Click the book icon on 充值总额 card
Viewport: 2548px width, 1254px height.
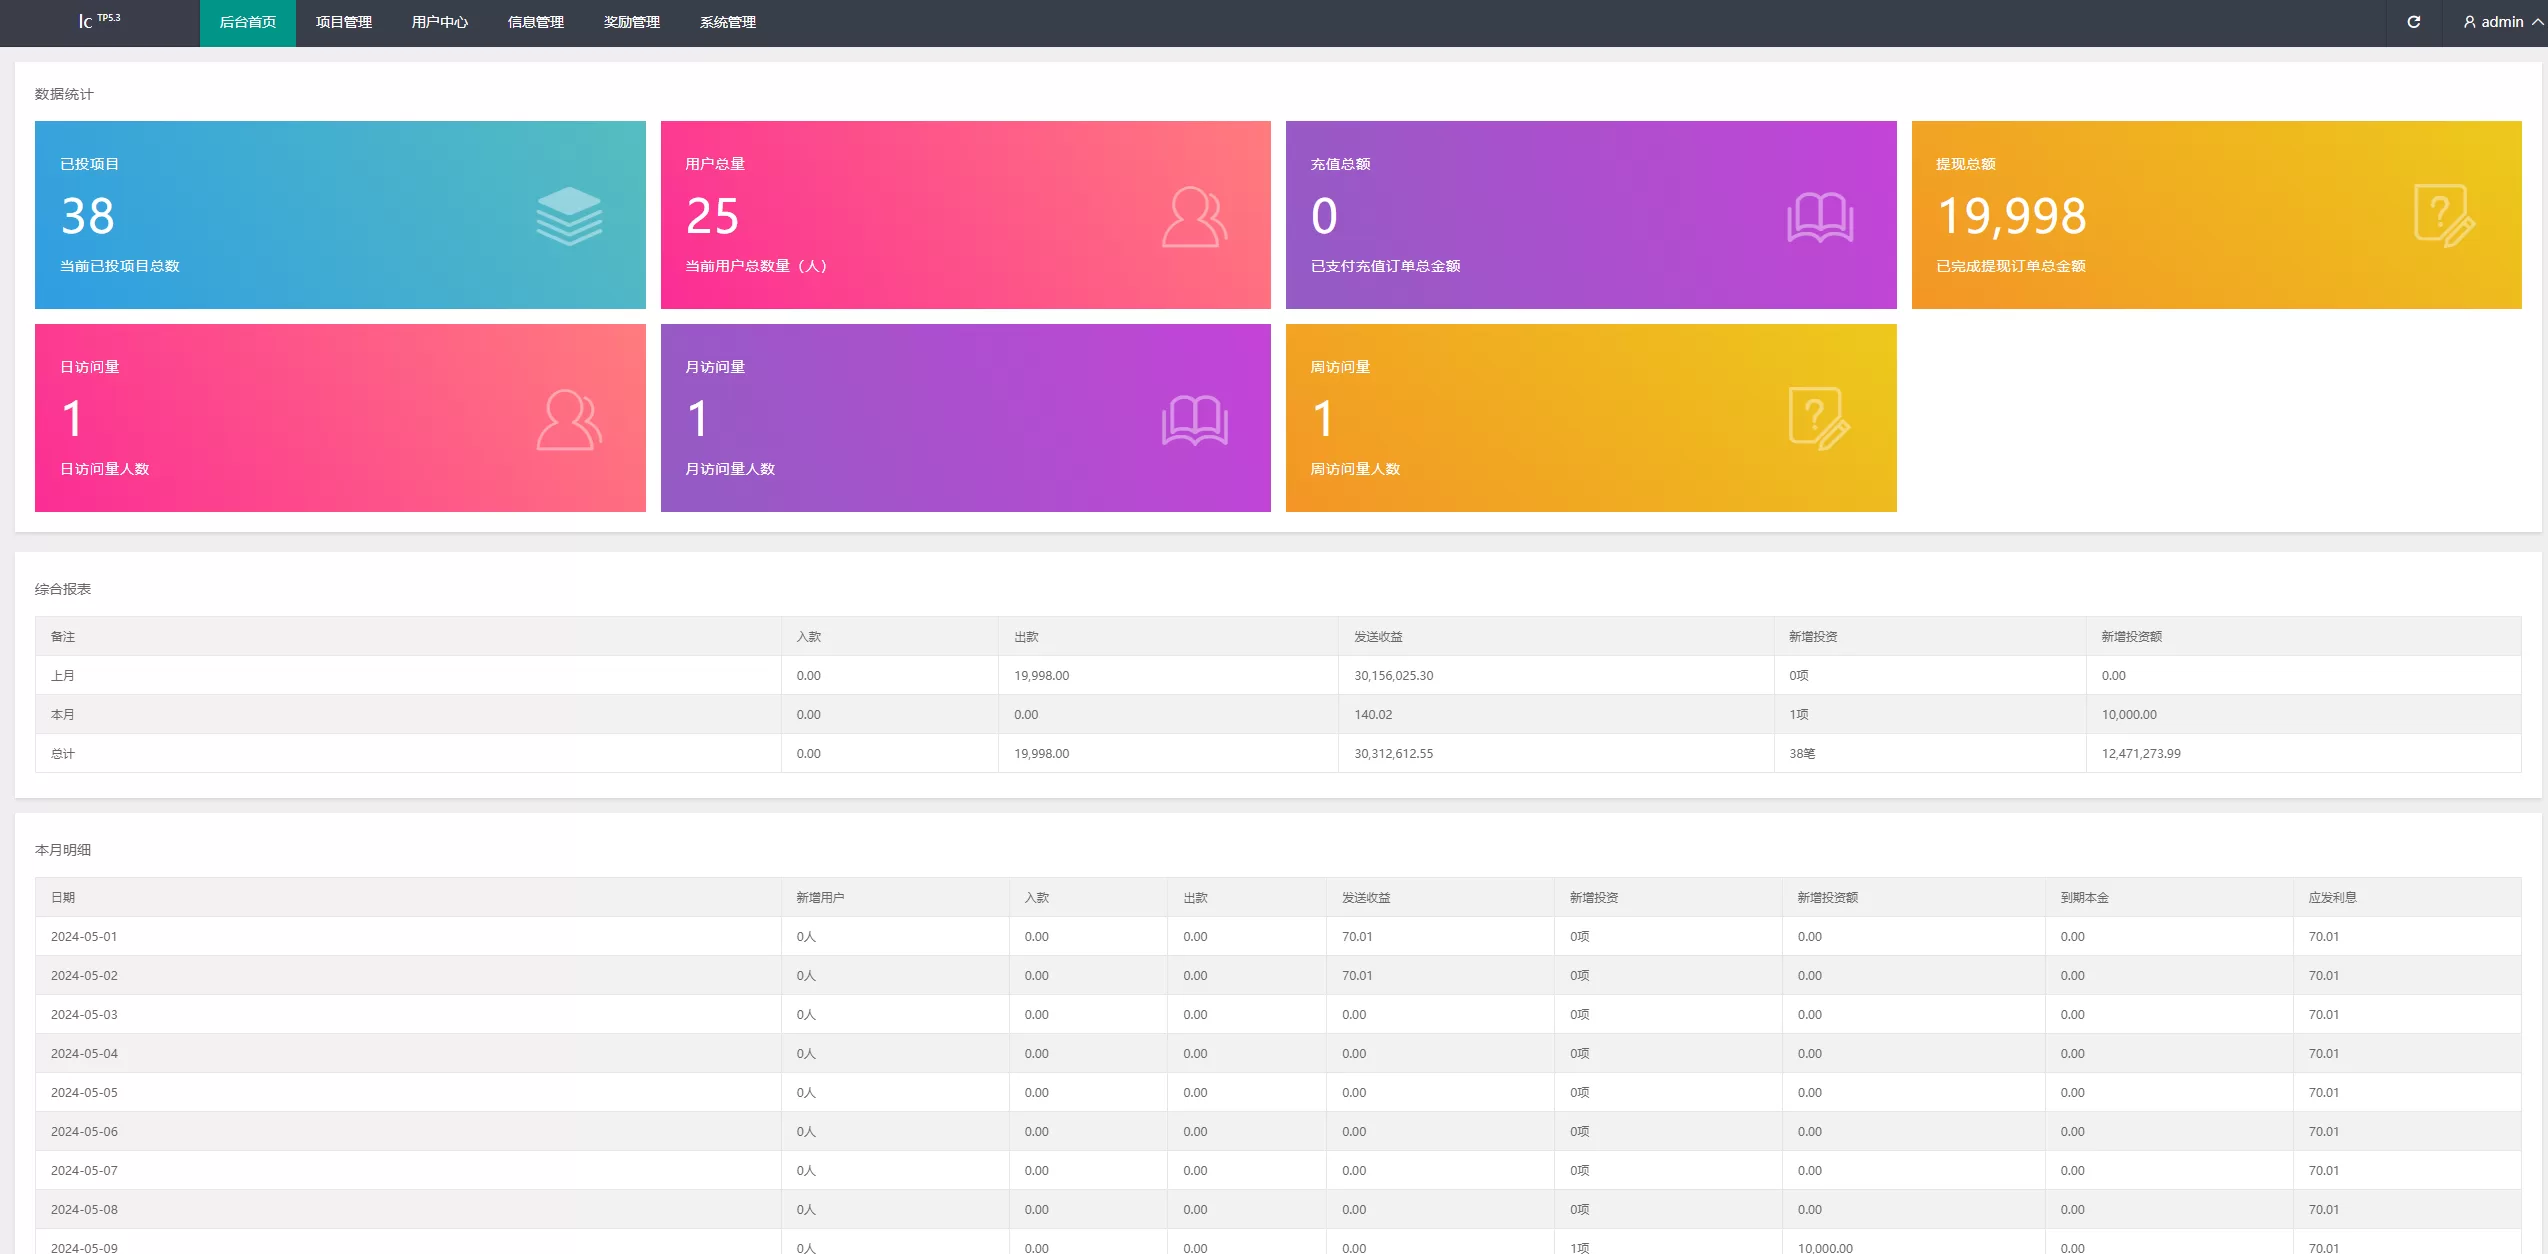[1820, 217]
